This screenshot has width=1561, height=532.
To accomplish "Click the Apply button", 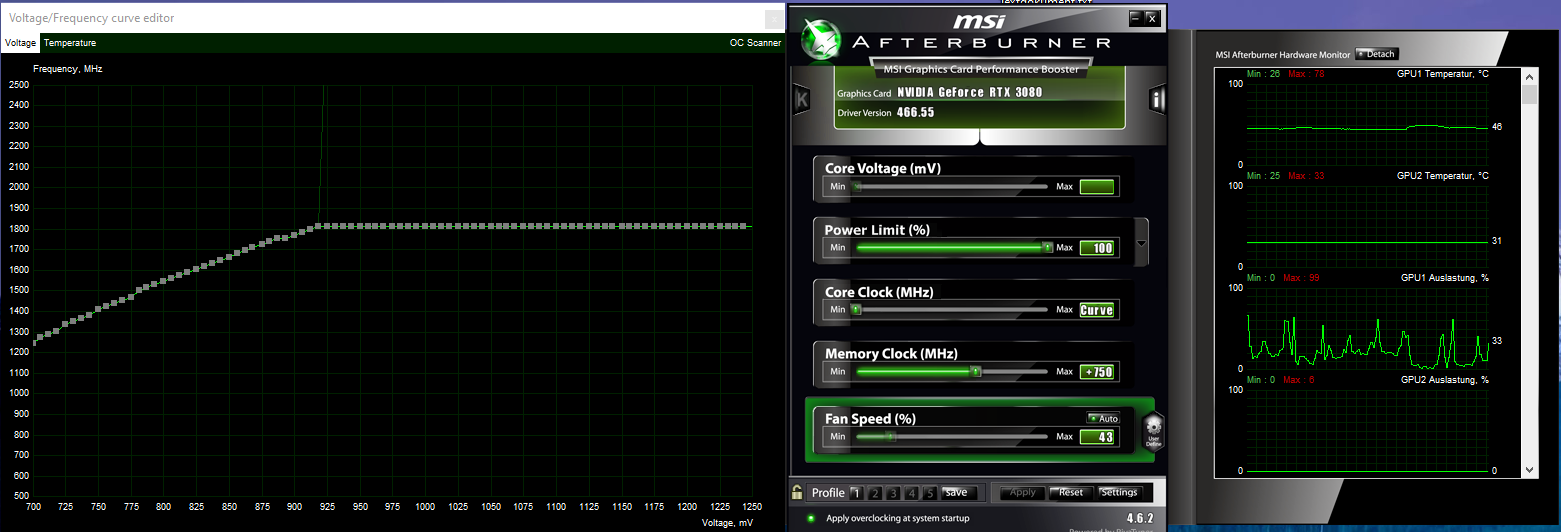I will pos(1023,492).
